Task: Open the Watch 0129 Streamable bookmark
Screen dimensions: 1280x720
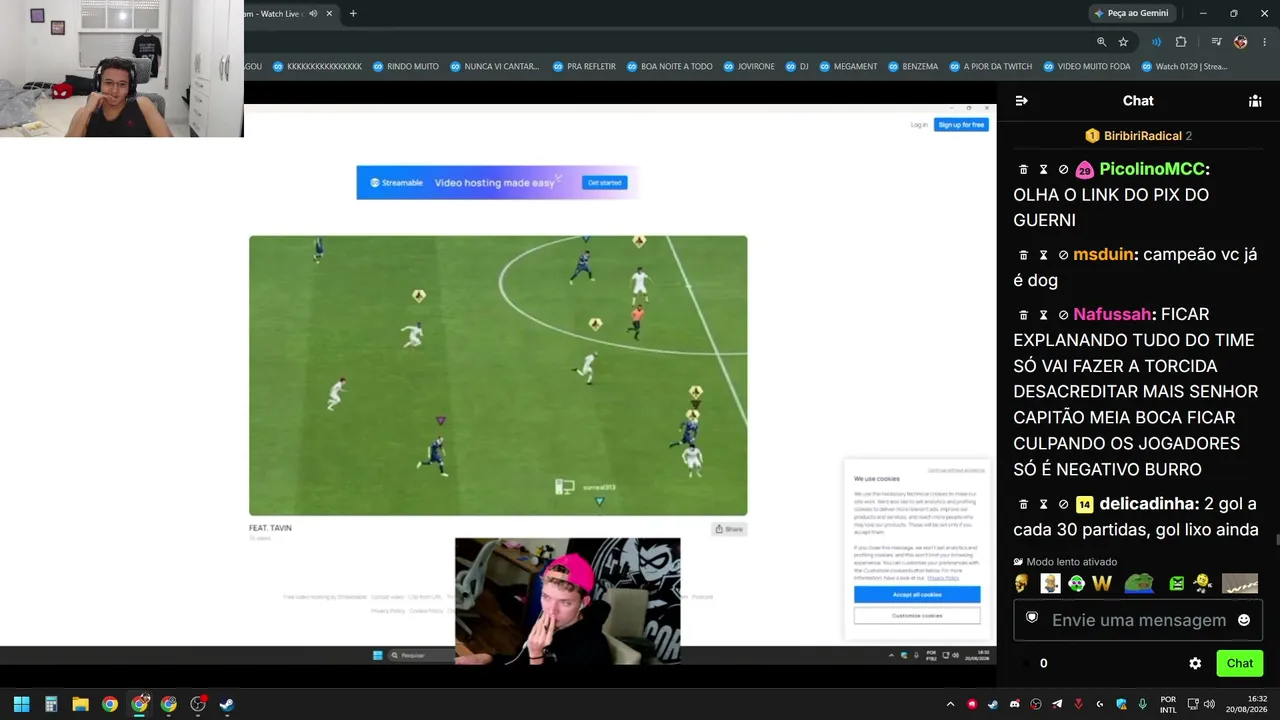Action: pos(1184,67)
